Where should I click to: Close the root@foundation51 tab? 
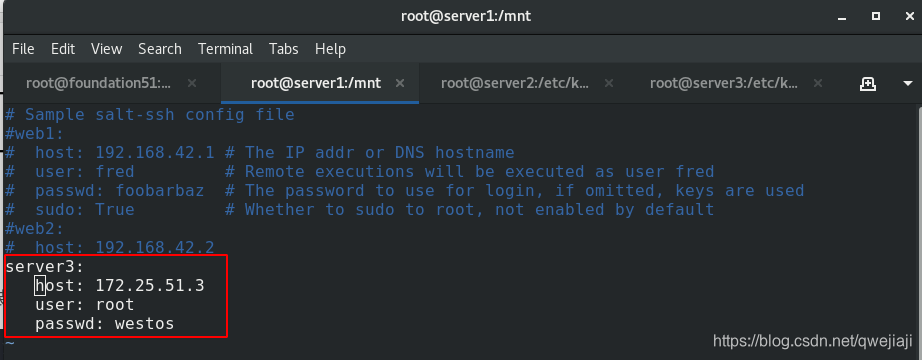point(192,84)
